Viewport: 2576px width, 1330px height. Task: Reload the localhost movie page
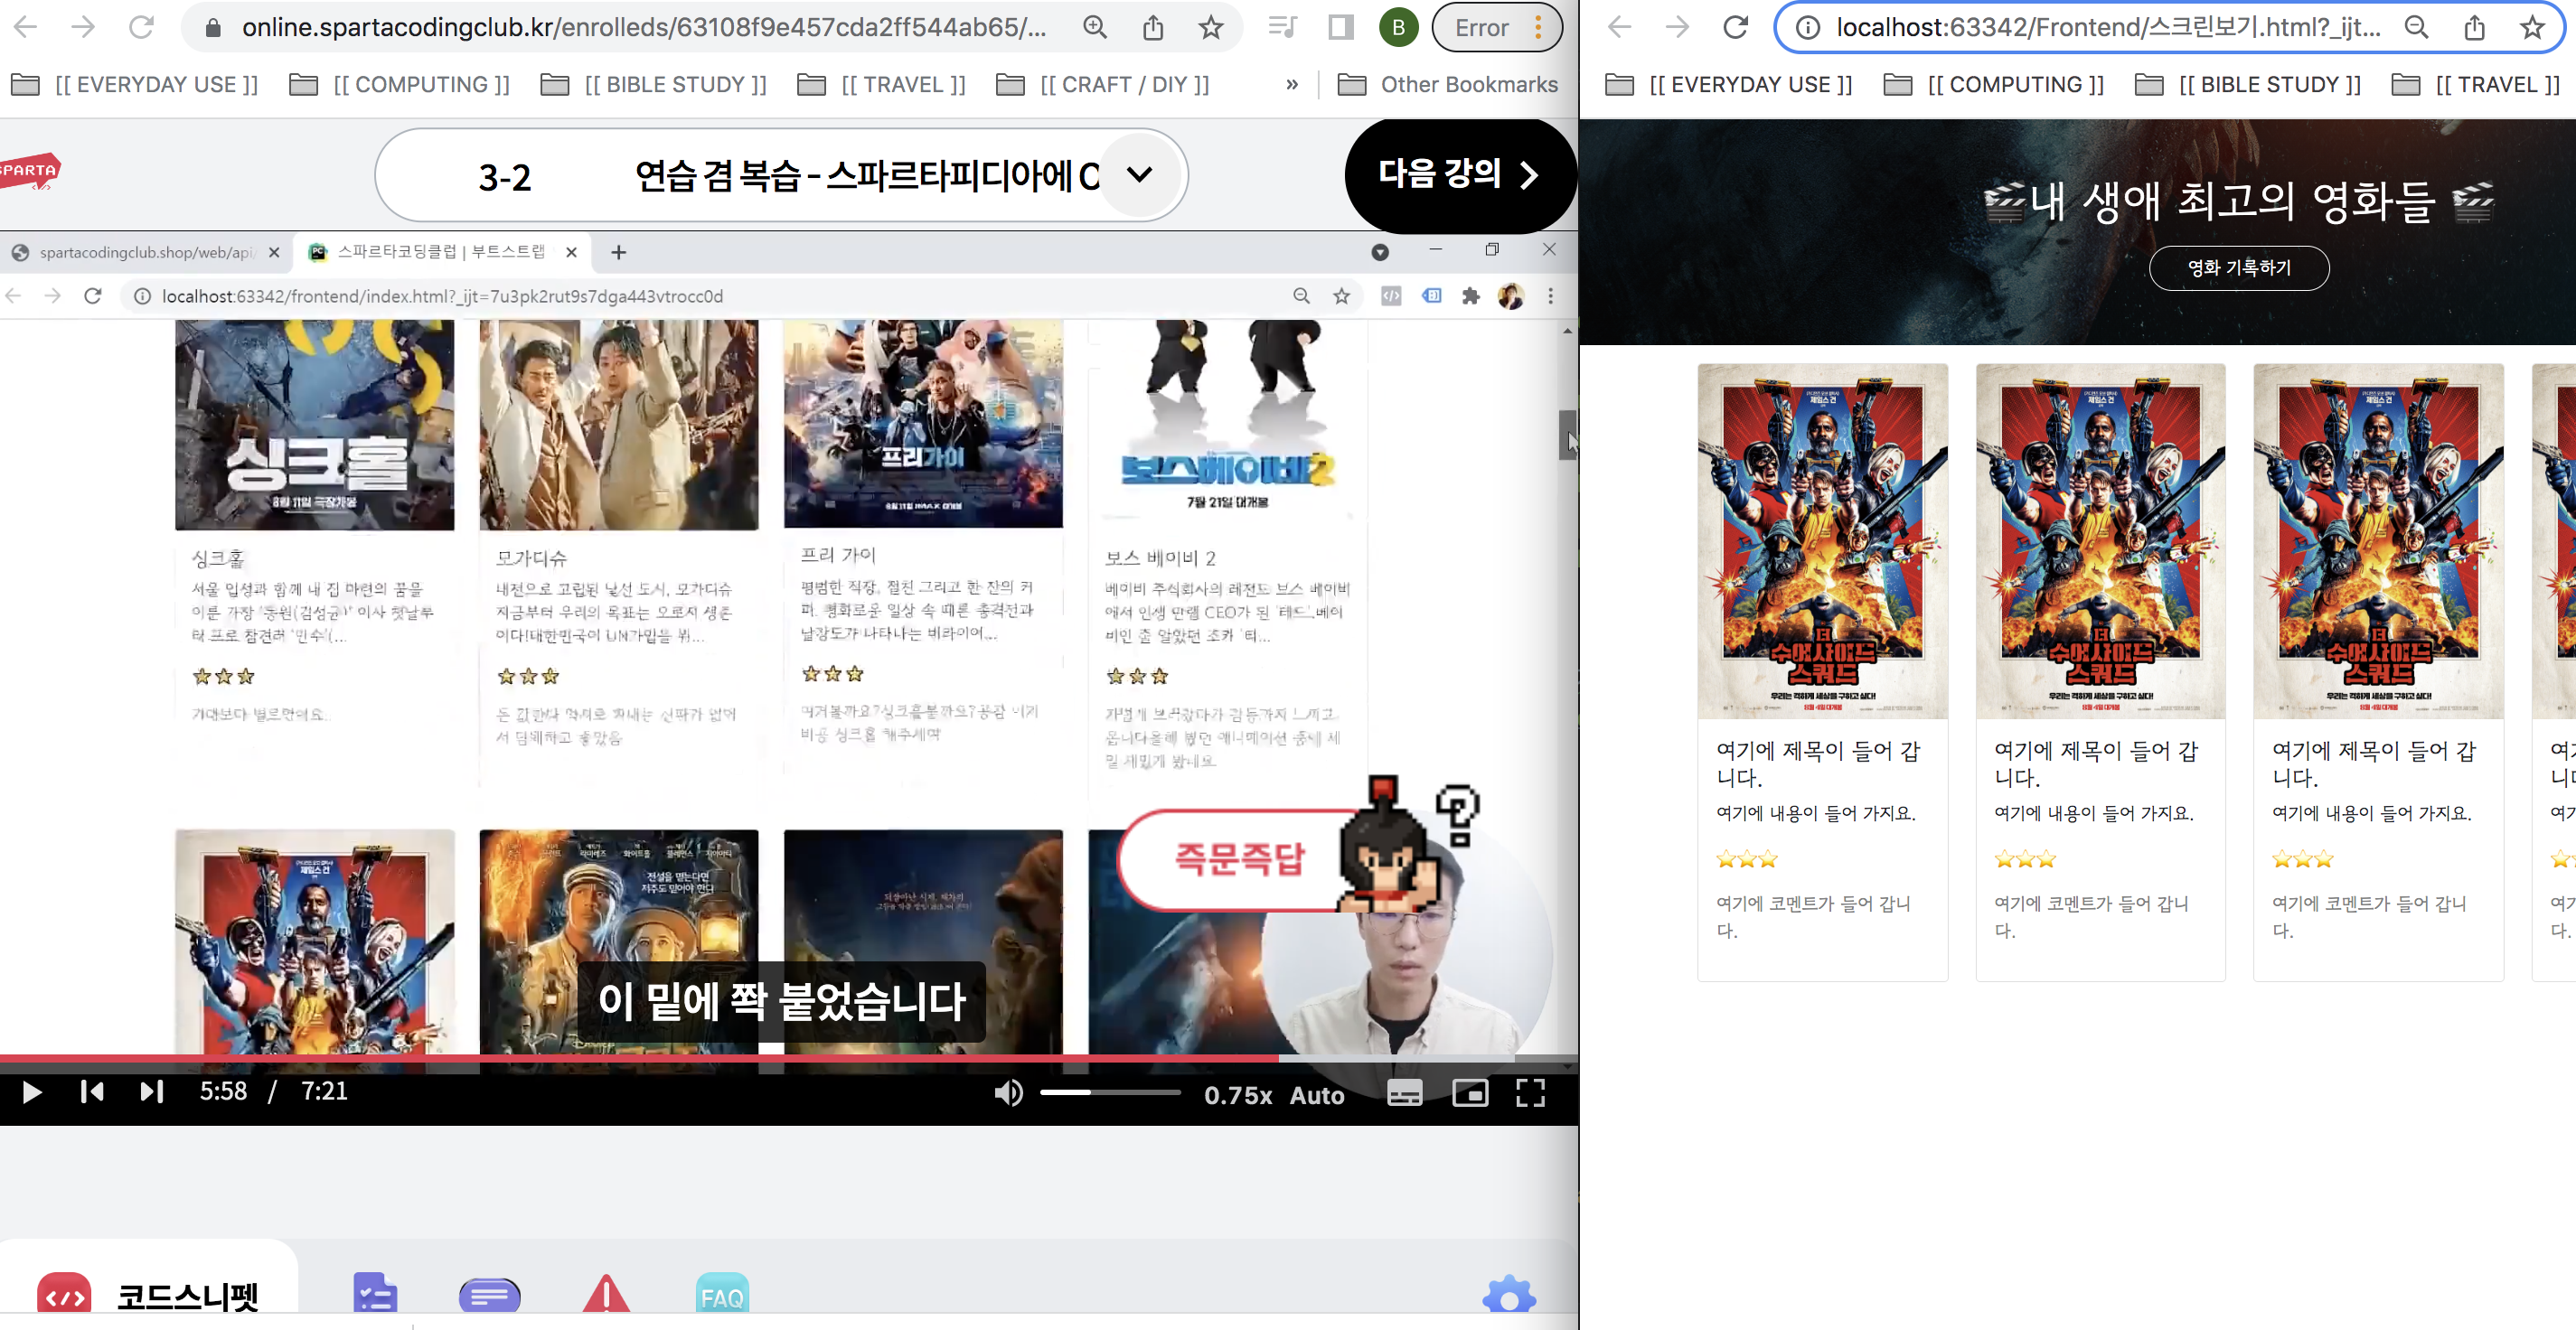pos(1735,27)
